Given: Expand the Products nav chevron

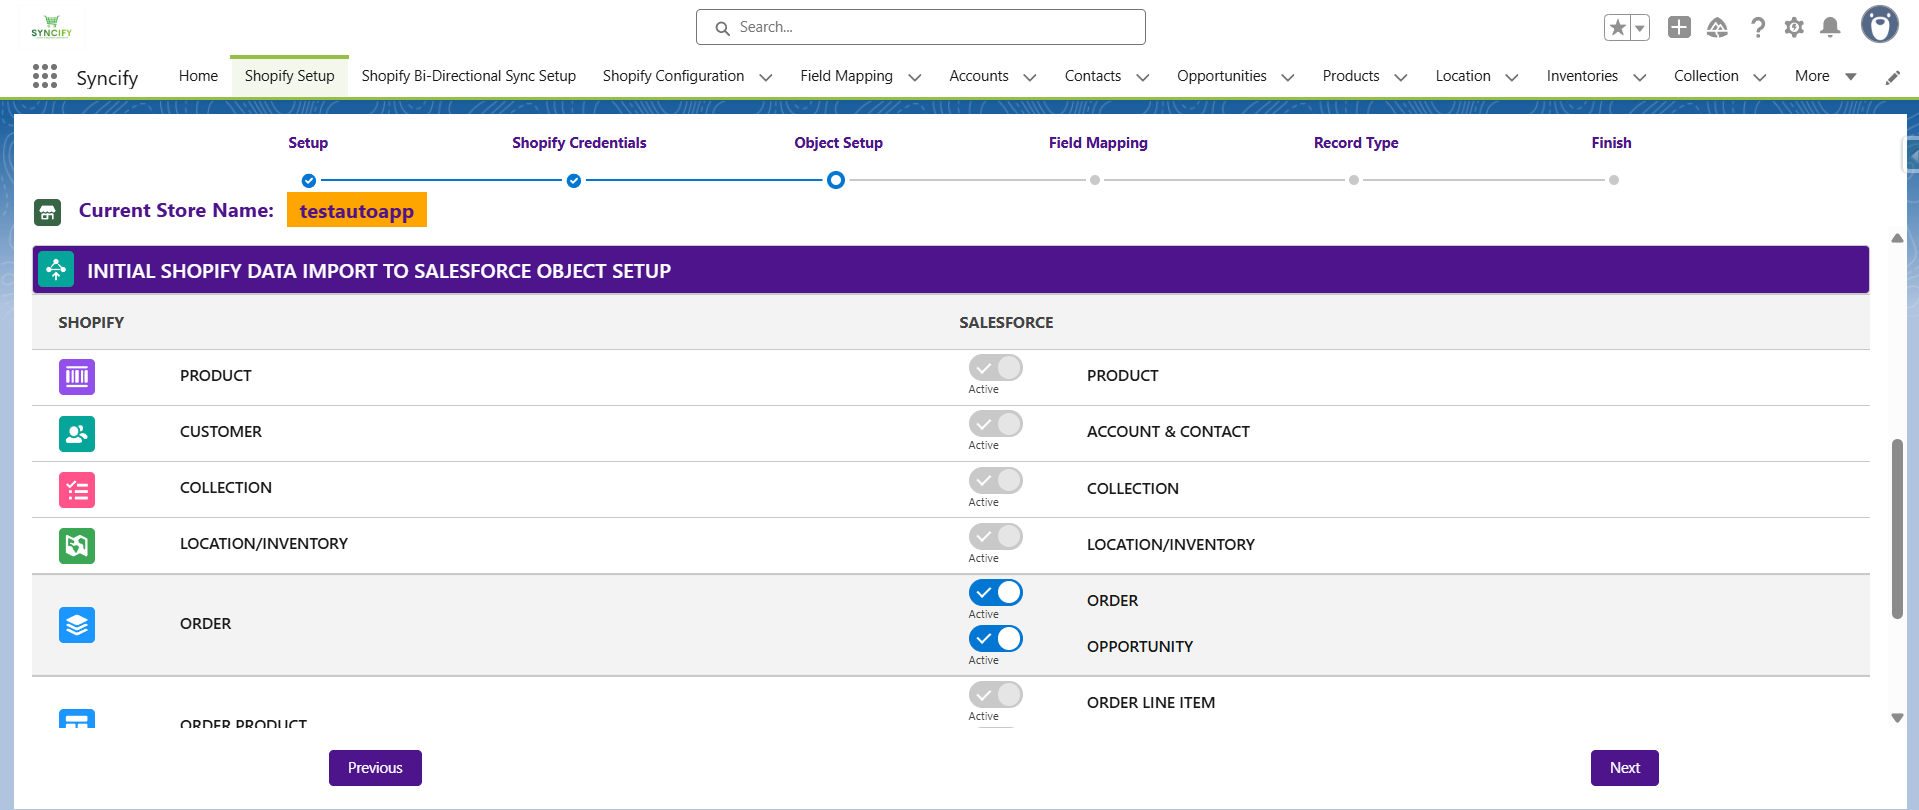Looking at the screenshot, I should [x=1401, y=77].
